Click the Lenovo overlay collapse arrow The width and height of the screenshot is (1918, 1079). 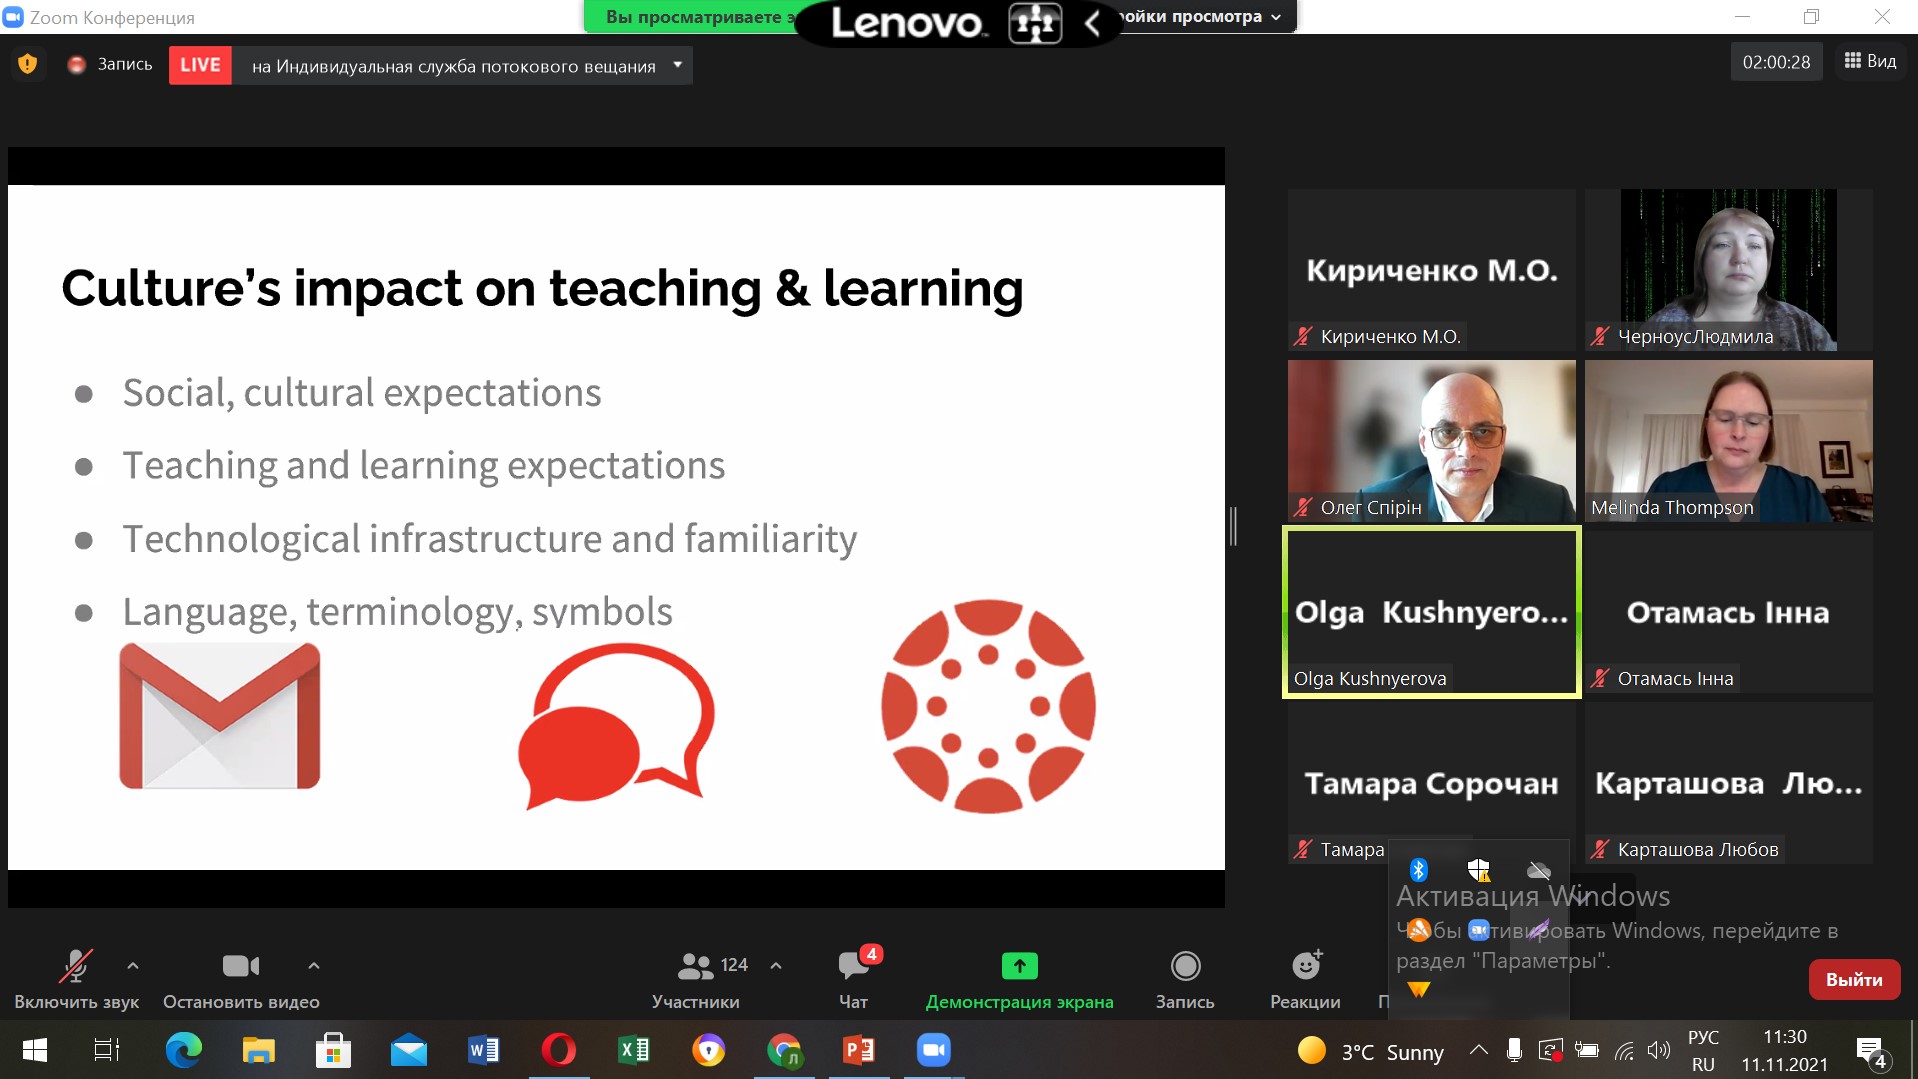[1092, 23]
